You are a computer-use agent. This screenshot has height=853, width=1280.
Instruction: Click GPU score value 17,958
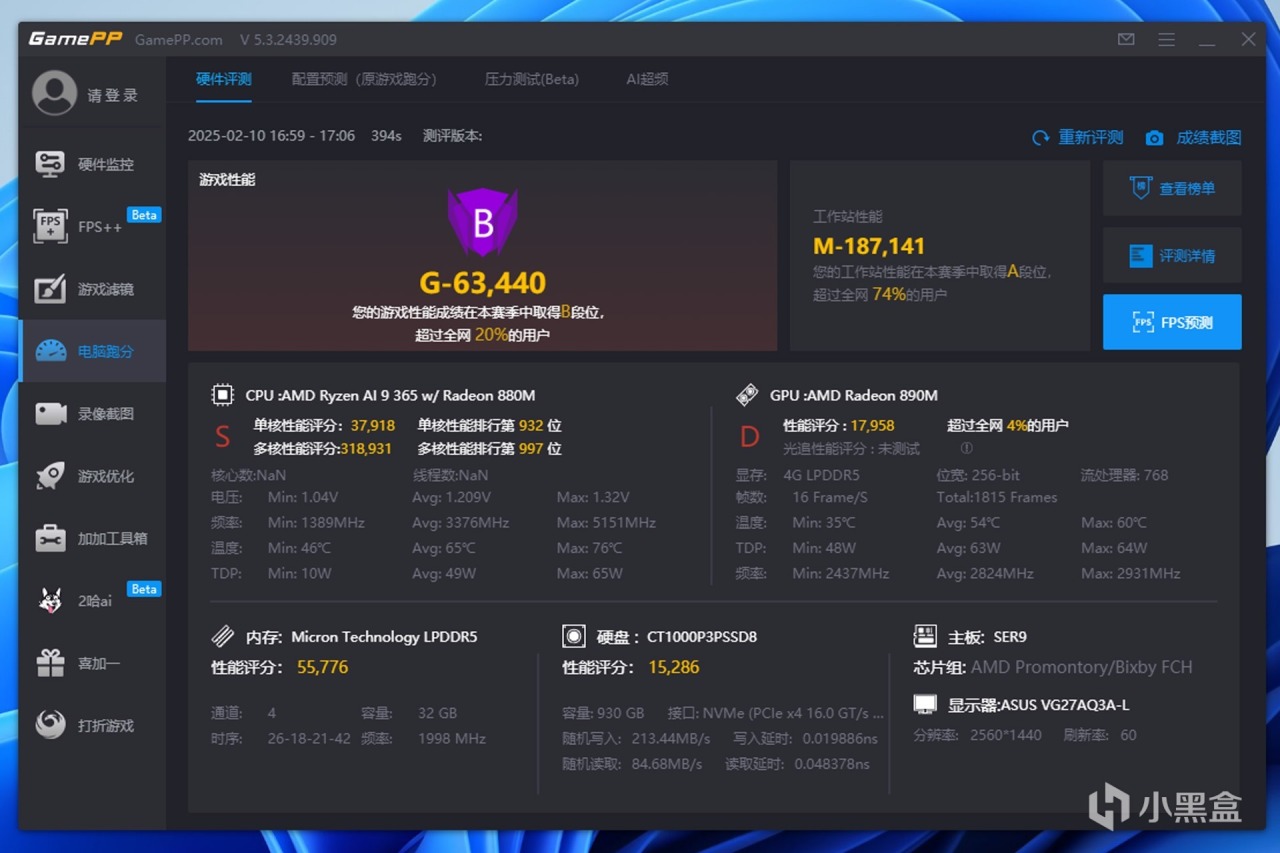click(x=873, y=425)
